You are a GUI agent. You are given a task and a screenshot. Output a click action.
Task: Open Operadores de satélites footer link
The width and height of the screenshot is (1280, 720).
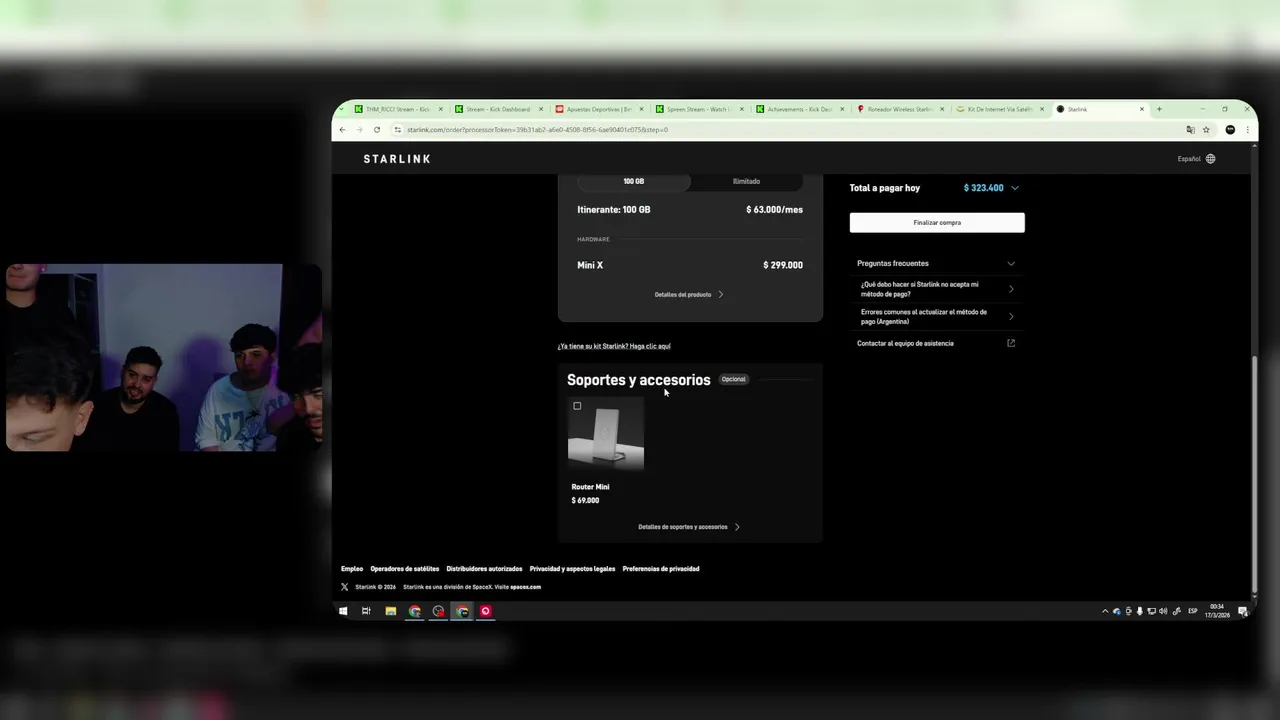tap(405, 569)
